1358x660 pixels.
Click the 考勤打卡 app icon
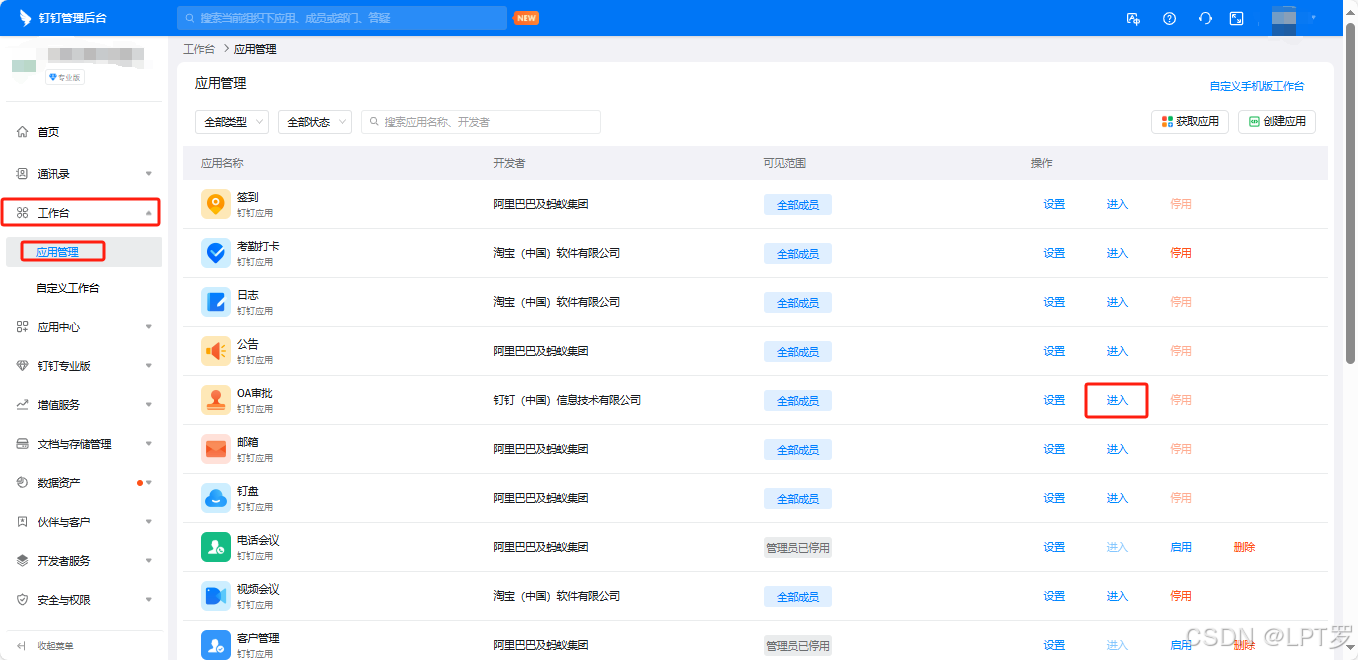tap(216, 253)
